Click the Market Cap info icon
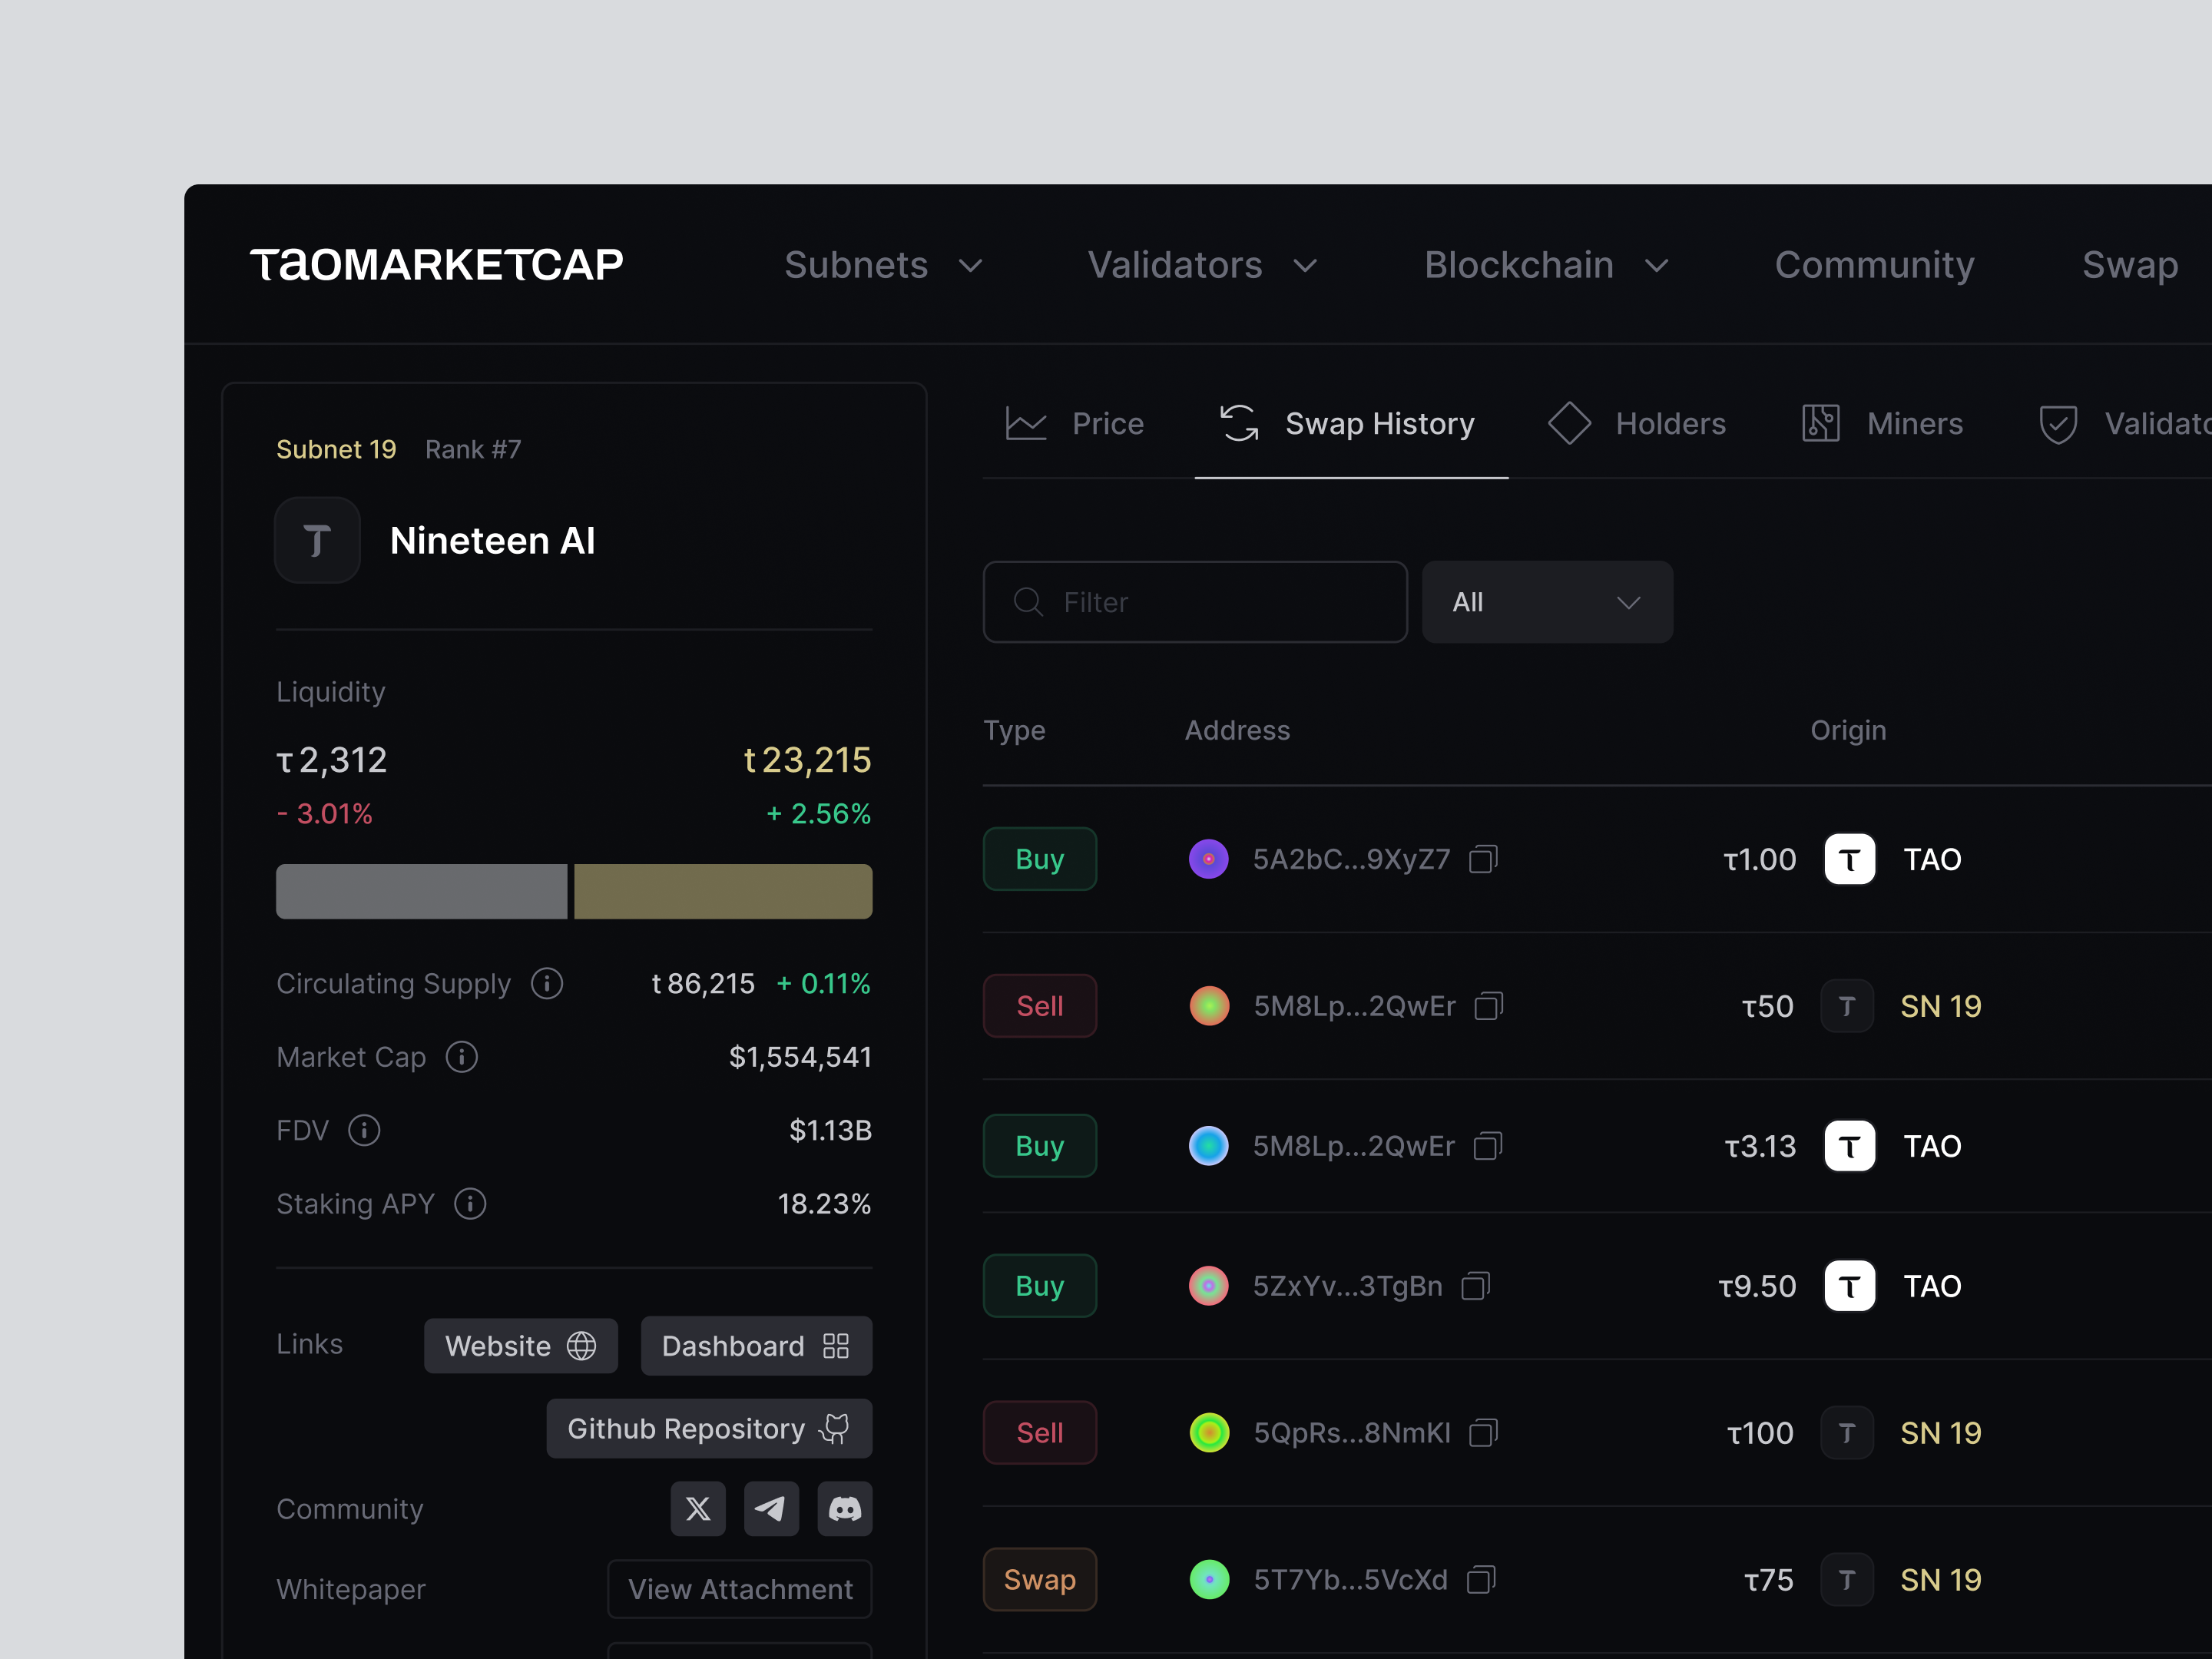Screen dimensions: 2212x1659 (462, 1057)
